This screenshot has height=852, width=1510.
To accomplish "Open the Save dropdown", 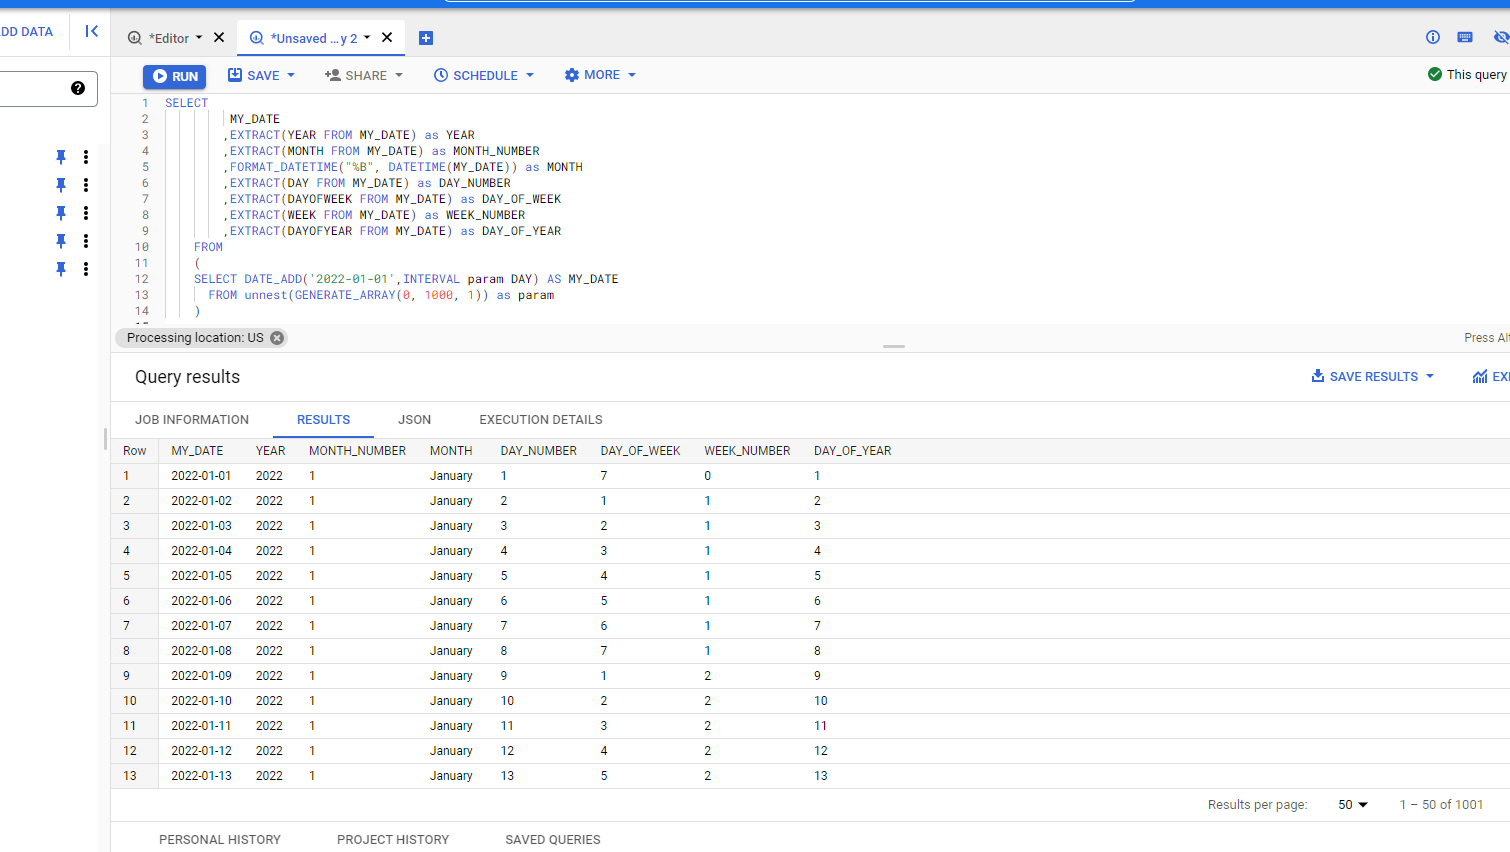I will click(262, 75).
